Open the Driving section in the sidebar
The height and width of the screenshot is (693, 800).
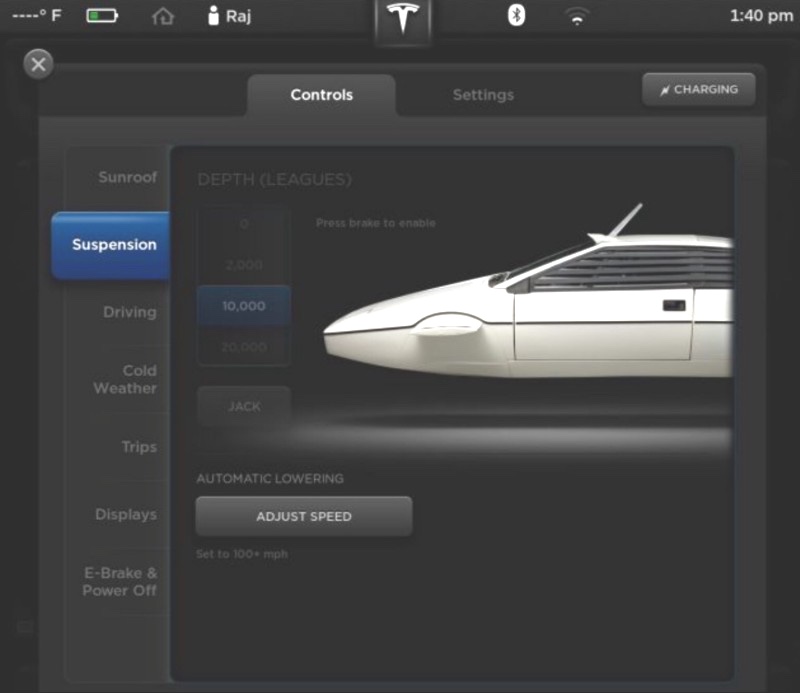click(x=130, y=312)
